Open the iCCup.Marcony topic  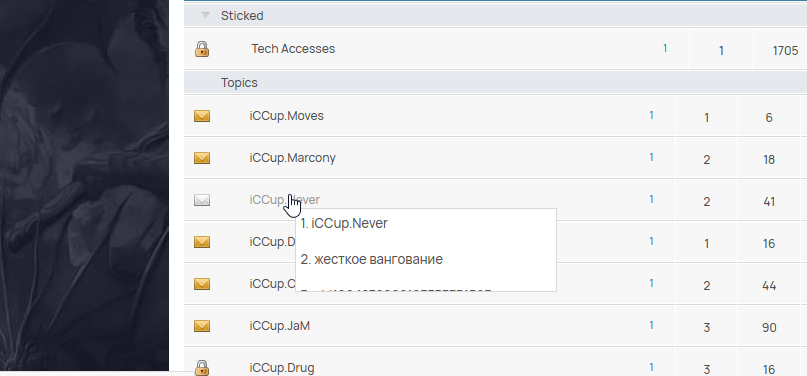click(292, 157)
